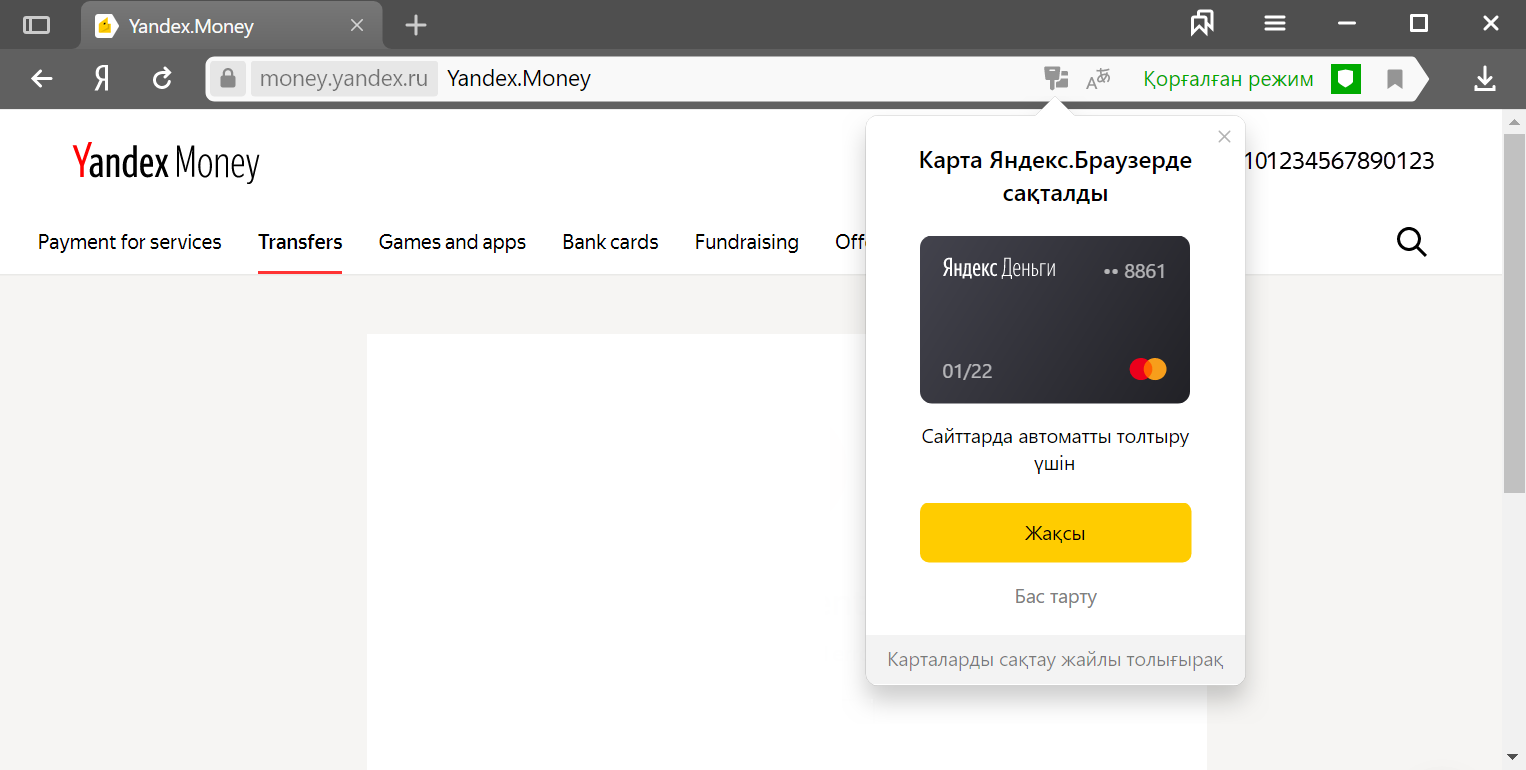Screen dimensions: 1526x770
Task: Click the vertical scrollbar thumb
Action: click(1514, 312)
